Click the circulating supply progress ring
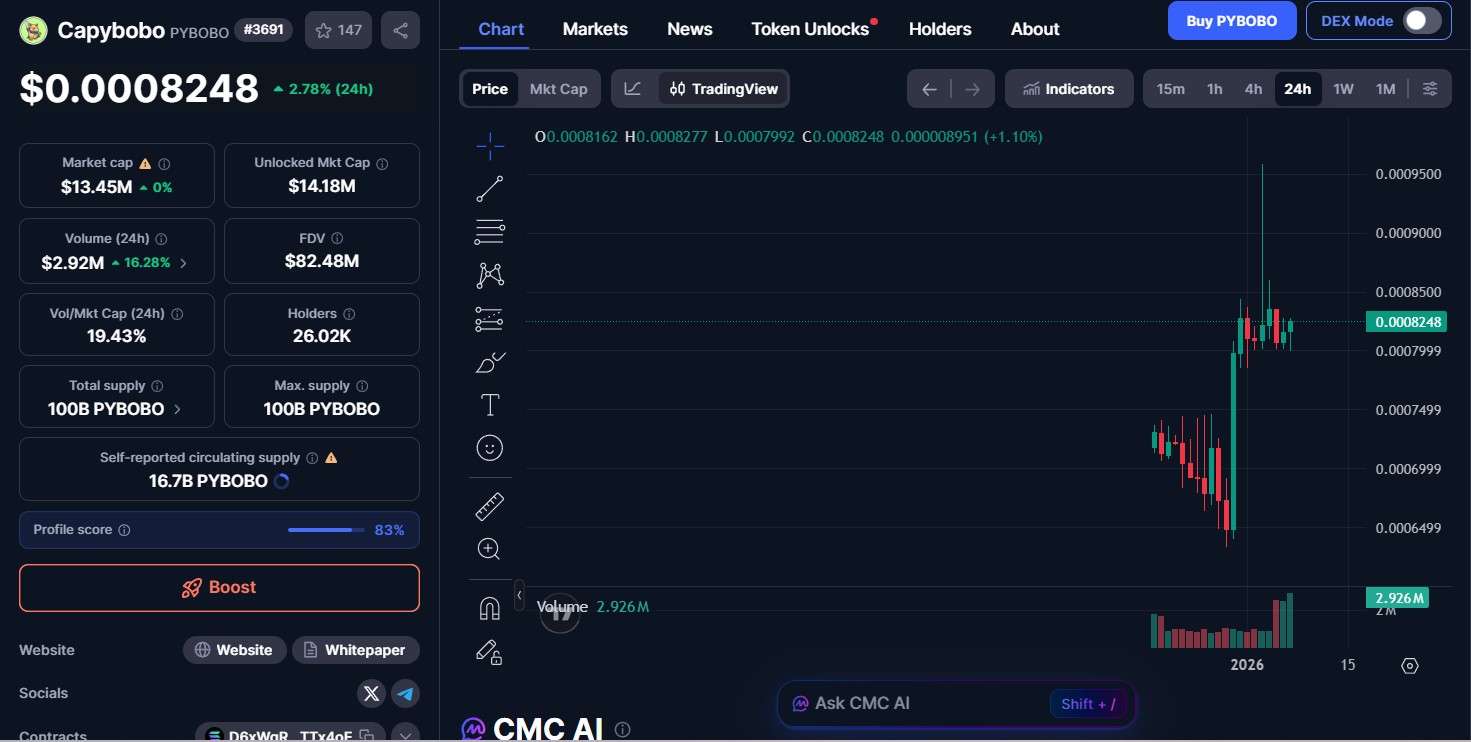1471x742 pixels. click(x=282, y=481)
